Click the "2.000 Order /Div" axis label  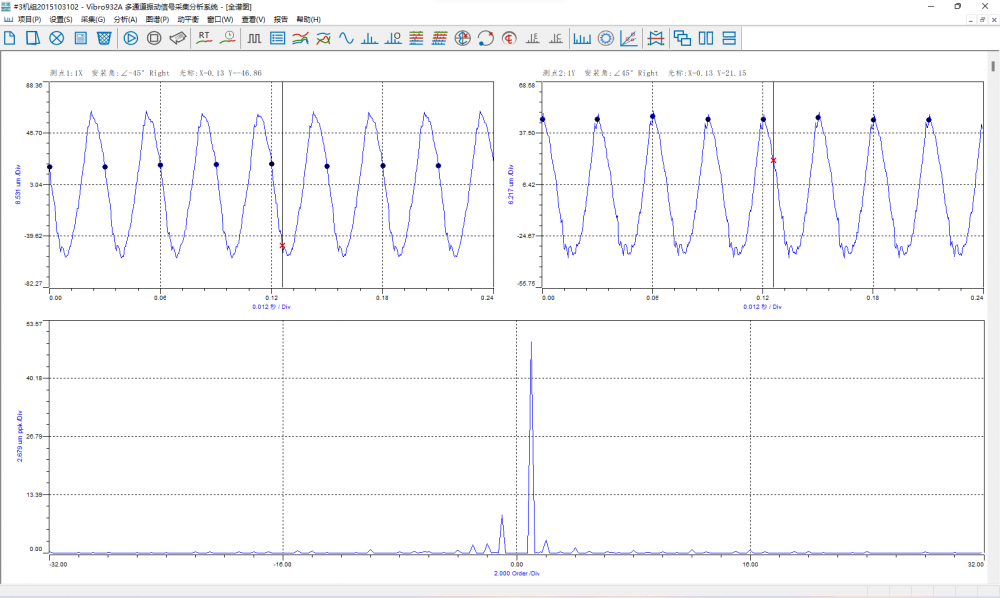coord(517,573)
